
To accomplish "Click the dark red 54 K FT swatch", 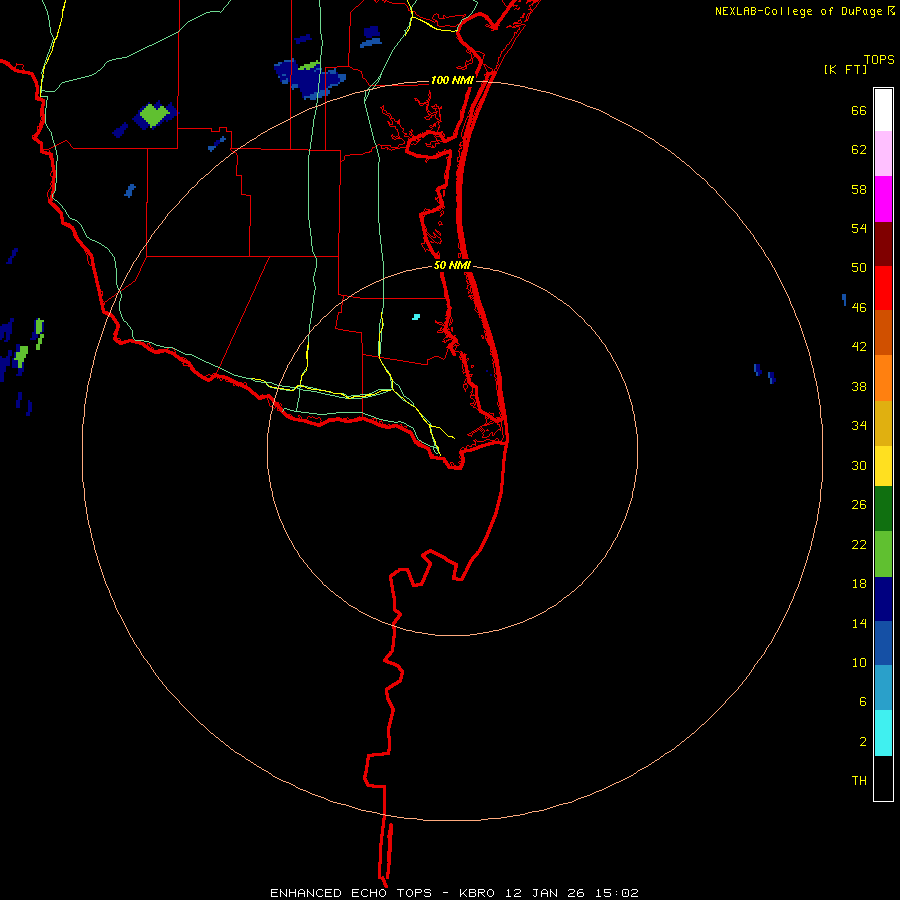I will pos(883,244).
